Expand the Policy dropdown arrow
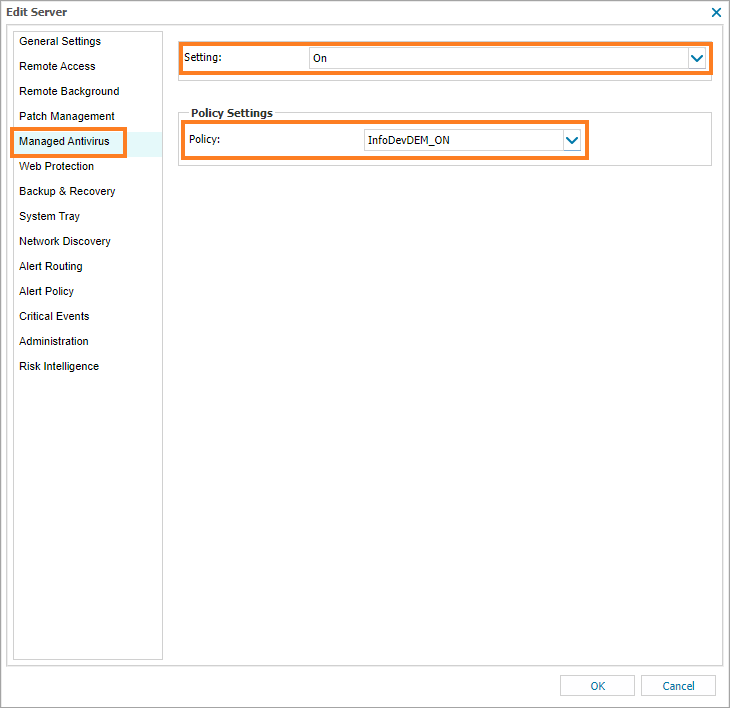 tap(572, 141)
